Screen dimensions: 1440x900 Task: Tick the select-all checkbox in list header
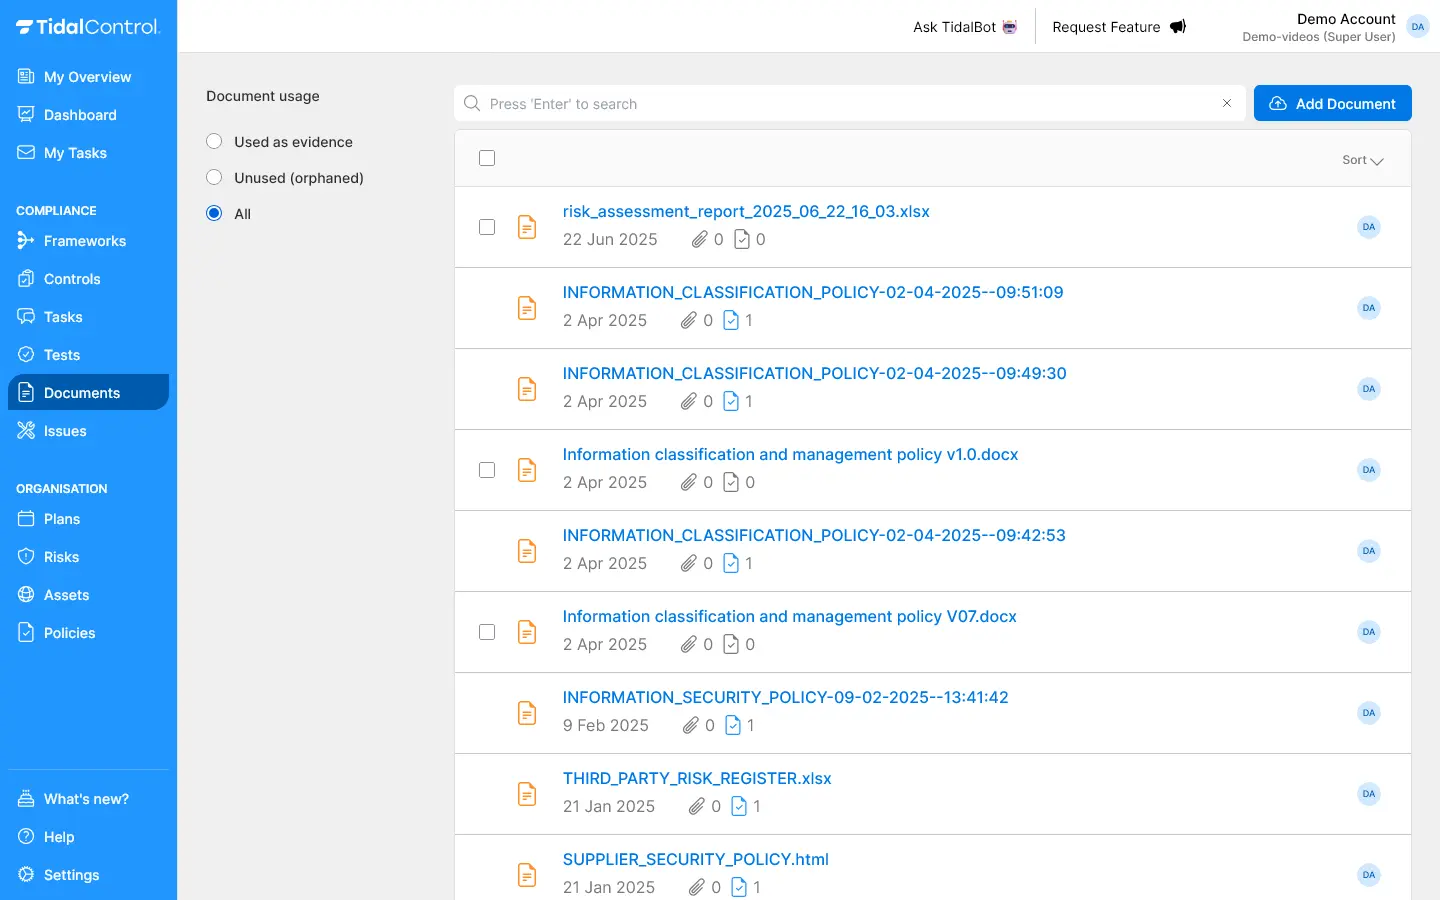coord(487,158)
